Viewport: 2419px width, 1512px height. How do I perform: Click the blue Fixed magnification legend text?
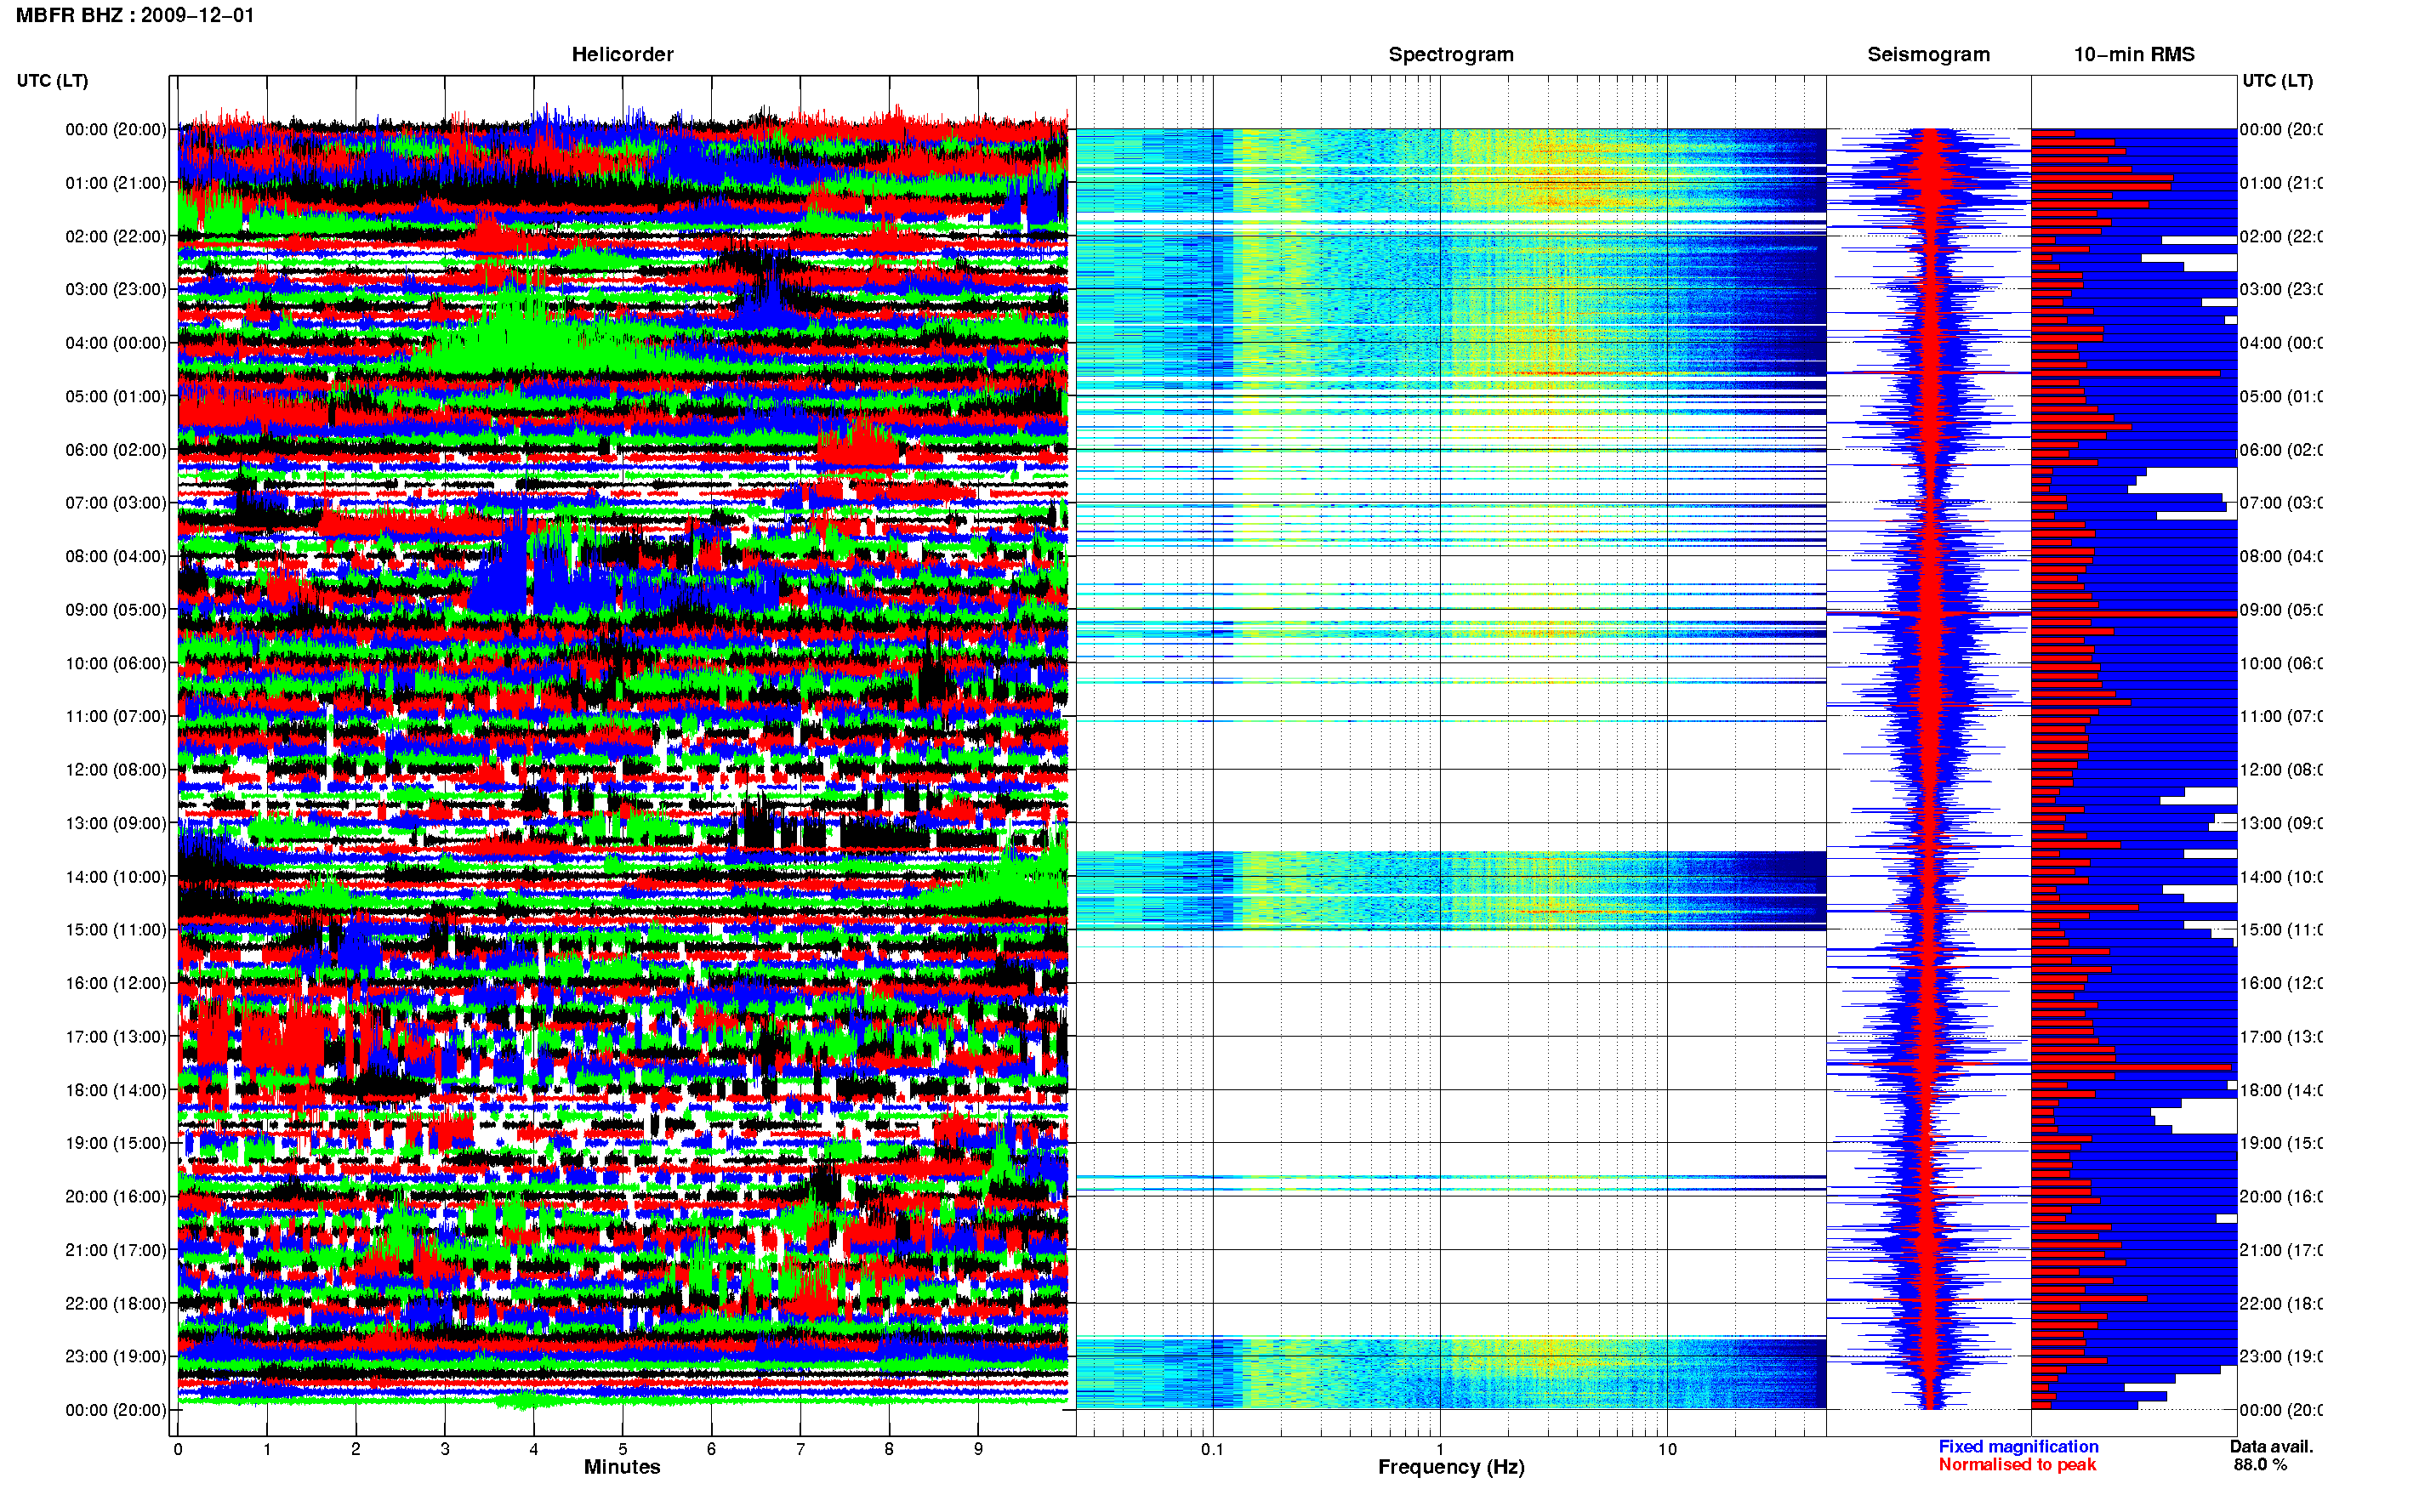2018,1447
